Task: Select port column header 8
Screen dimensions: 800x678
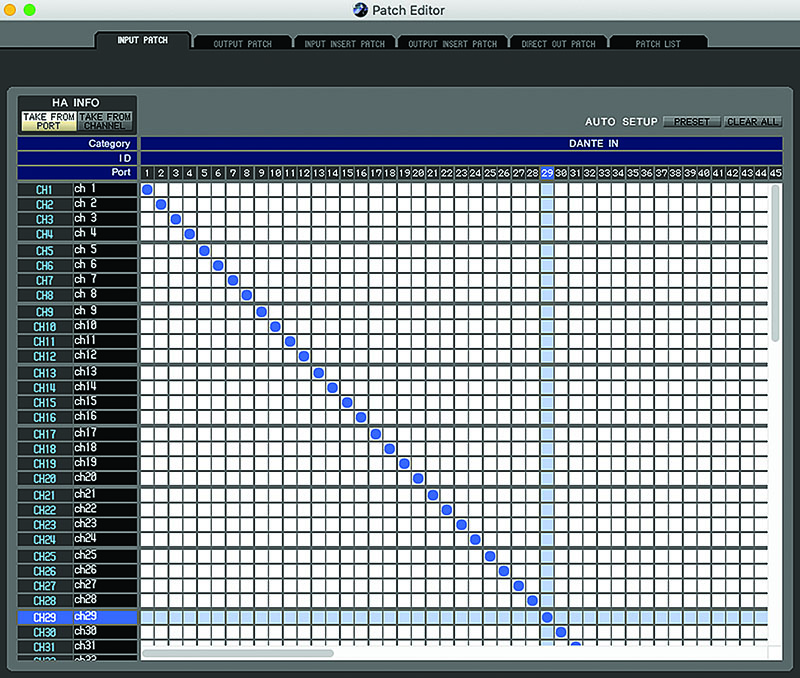Action: pyautogui.click(x=247, y=173)
